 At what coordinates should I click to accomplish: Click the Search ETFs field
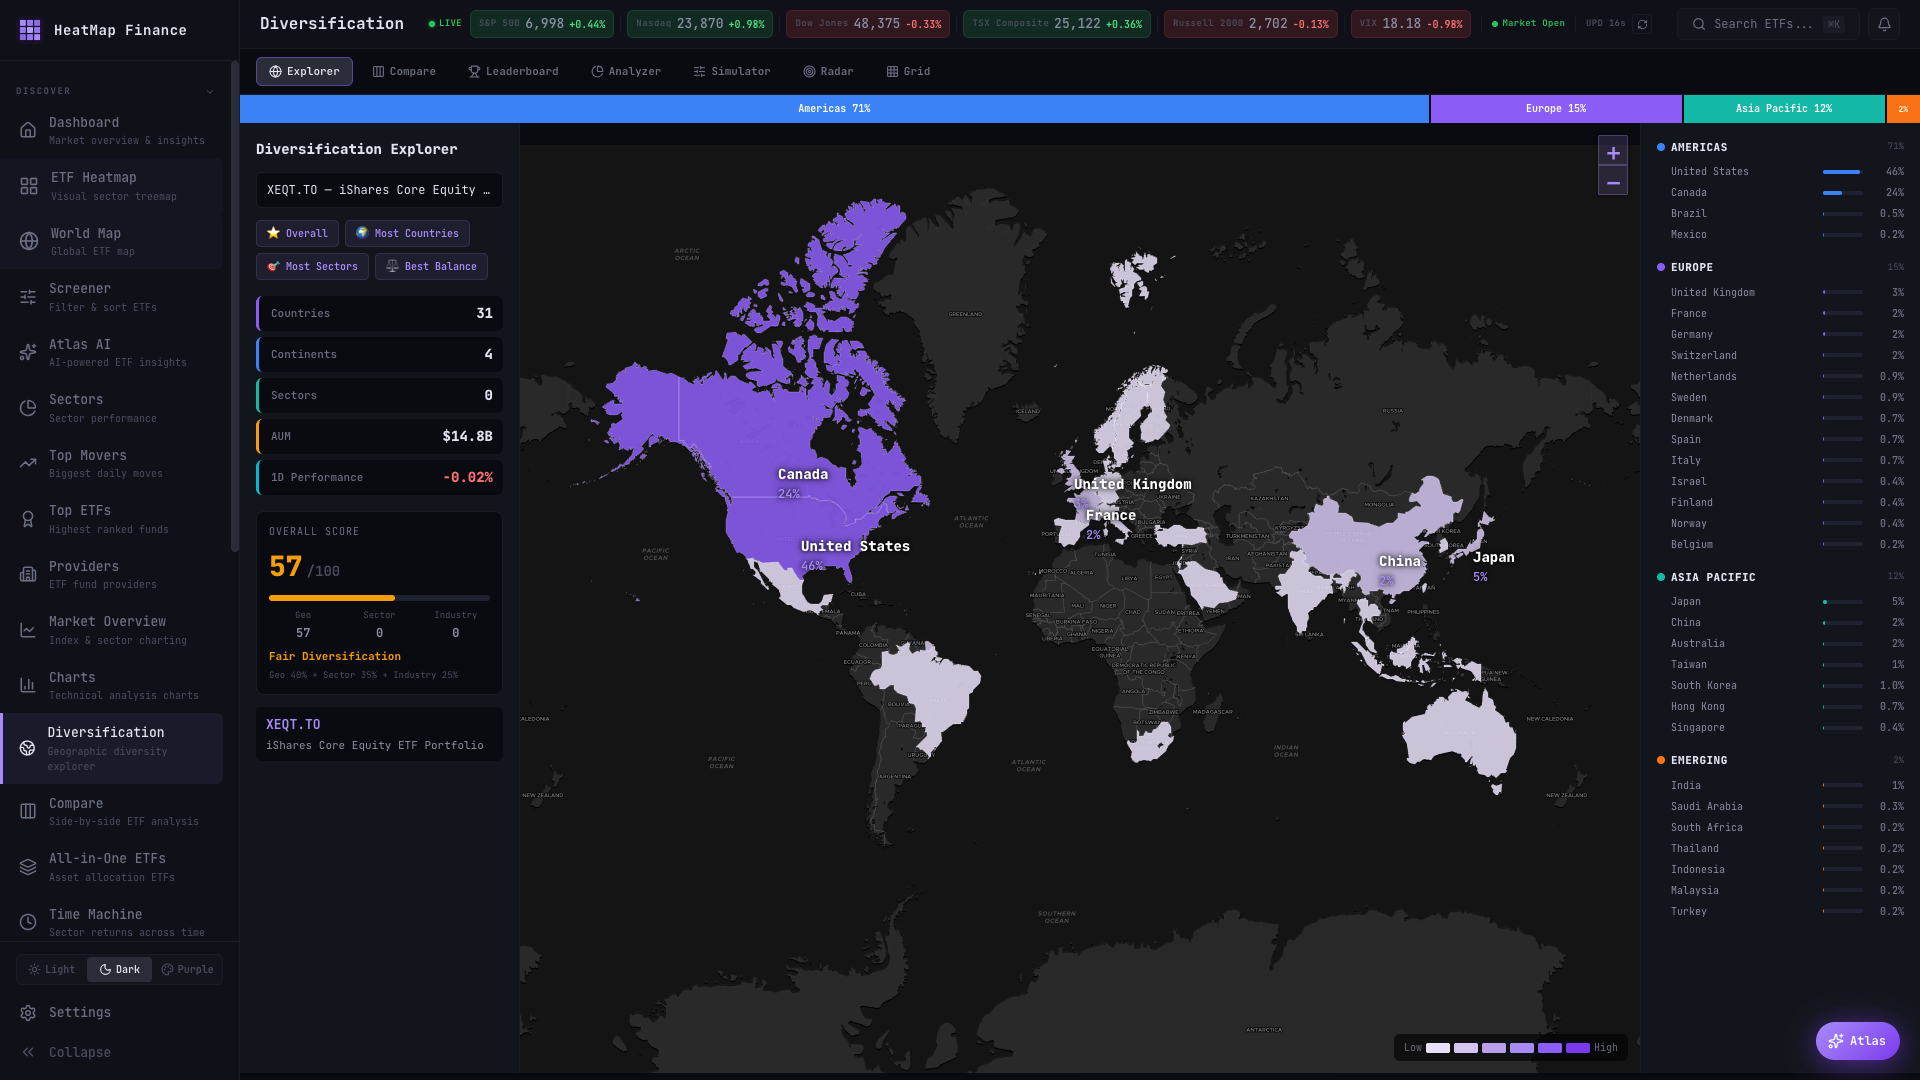pyautogui.click(x=1768, y=24)
